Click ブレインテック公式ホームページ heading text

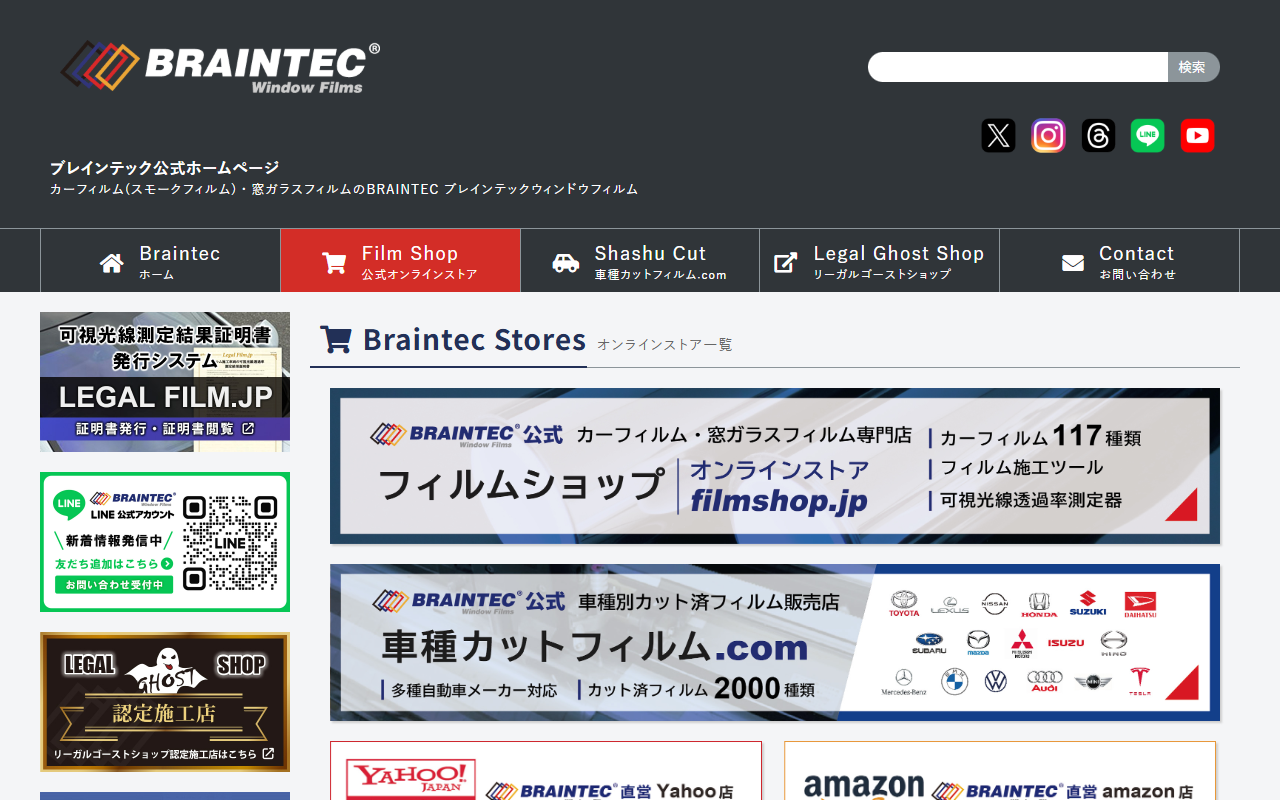pos(165,167)
